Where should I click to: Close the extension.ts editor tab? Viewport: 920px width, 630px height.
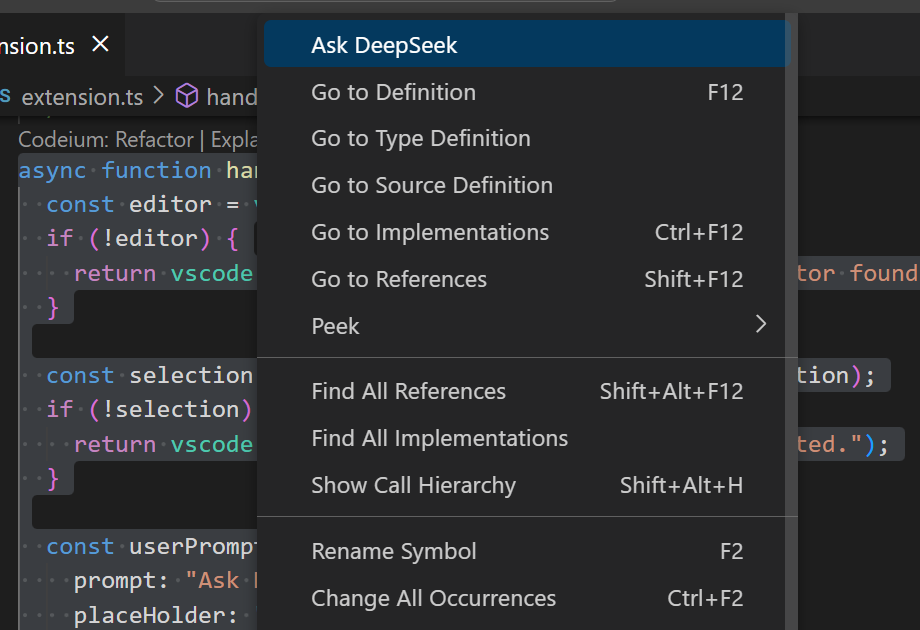(100, 45)
